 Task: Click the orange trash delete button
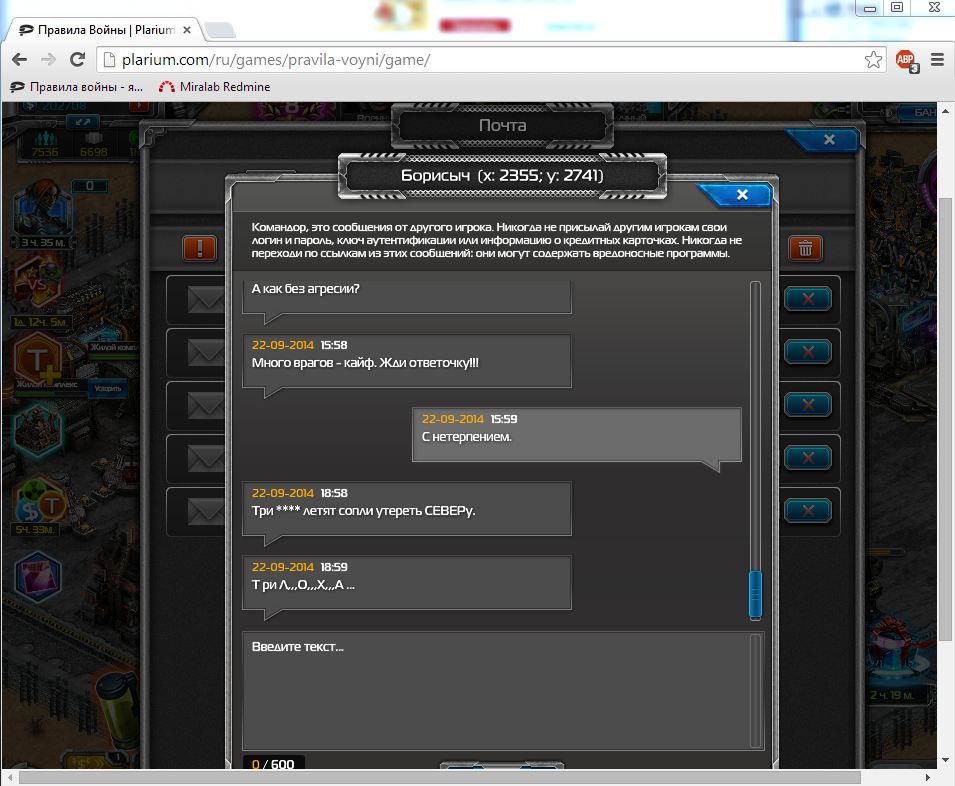pyautogui.click(x=805, y=248)
